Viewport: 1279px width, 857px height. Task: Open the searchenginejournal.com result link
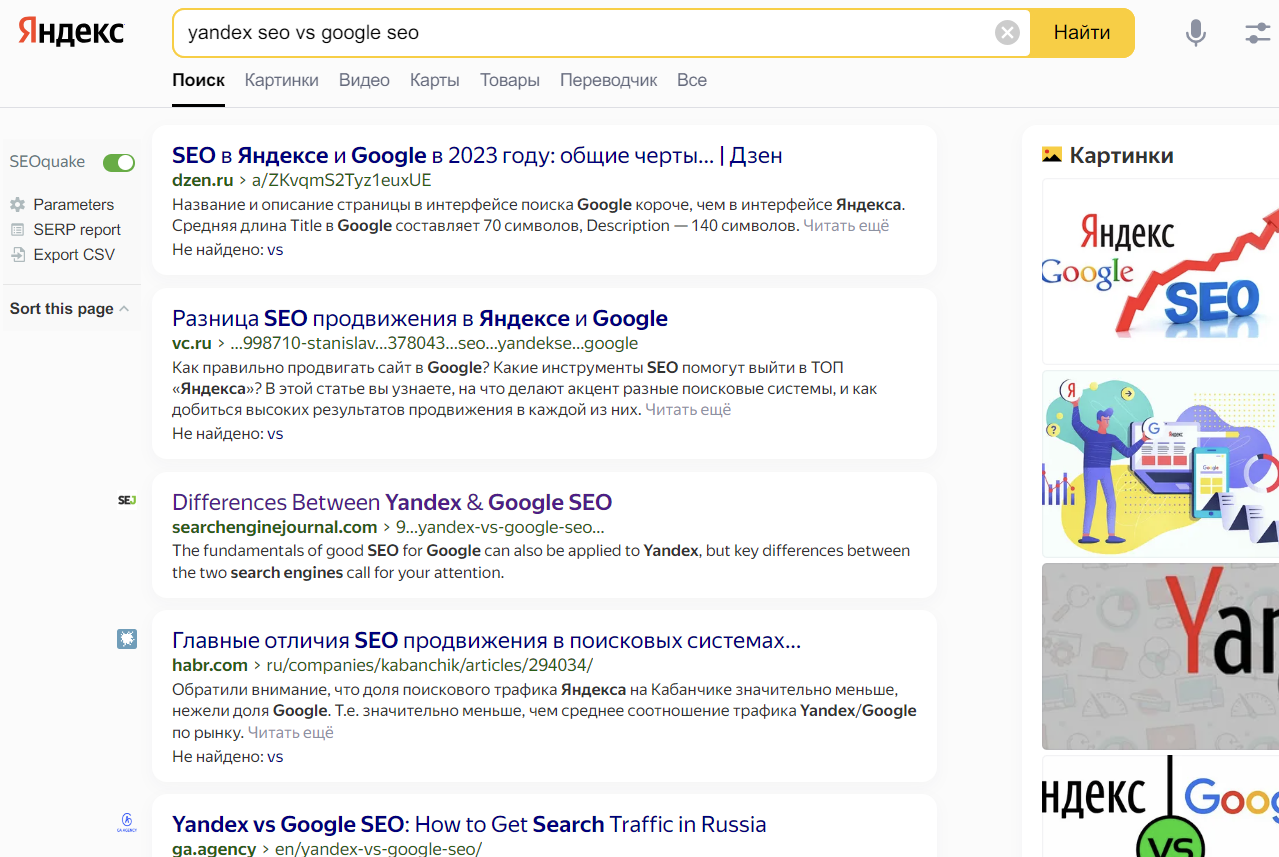click(391, 502)
